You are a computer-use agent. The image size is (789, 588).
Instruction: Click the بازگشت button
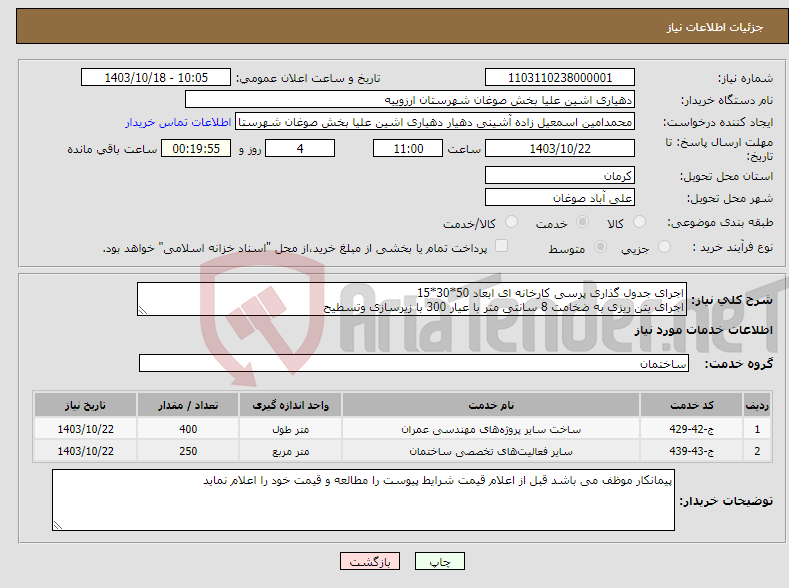click(370, 561)
